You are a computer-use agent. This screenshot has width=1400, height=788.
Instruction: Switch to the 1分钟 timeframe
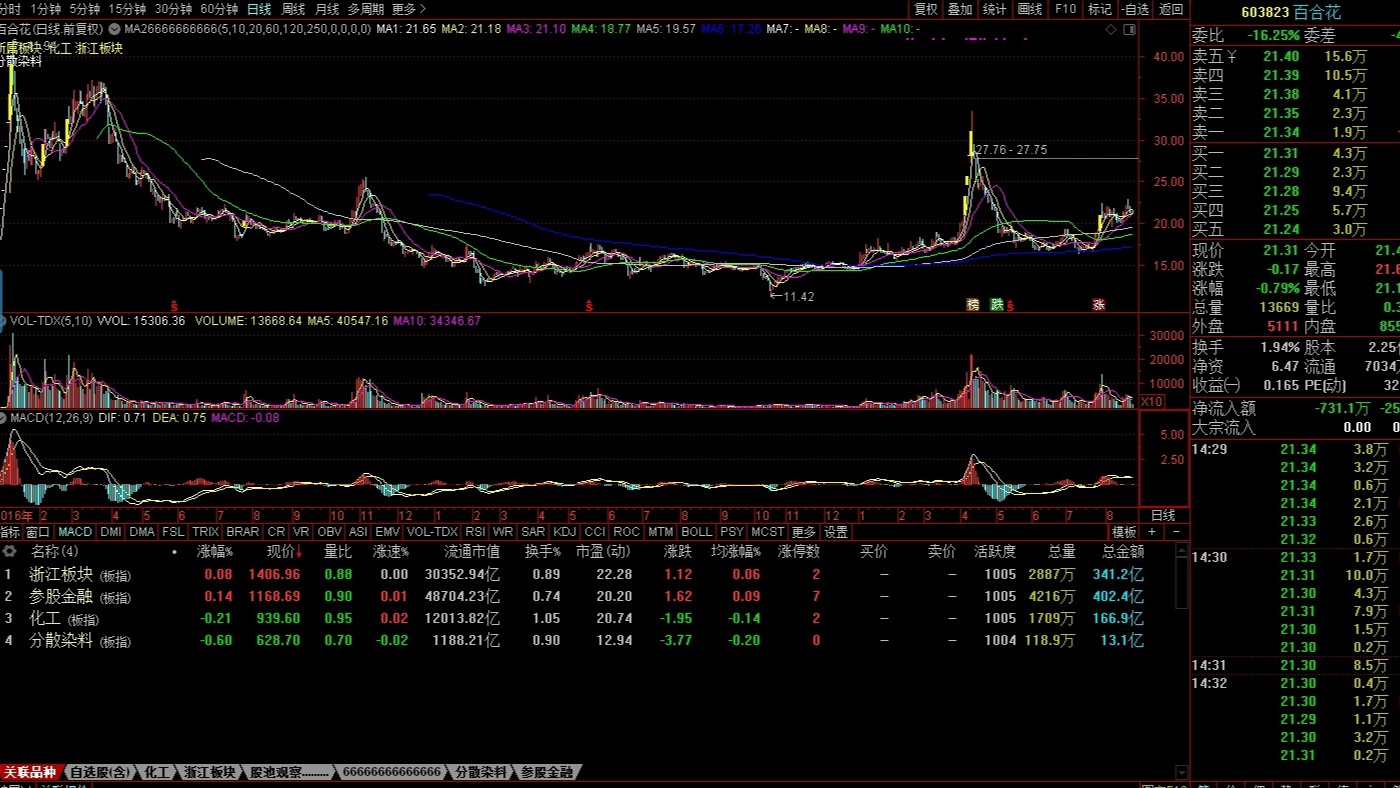point(46,9)
